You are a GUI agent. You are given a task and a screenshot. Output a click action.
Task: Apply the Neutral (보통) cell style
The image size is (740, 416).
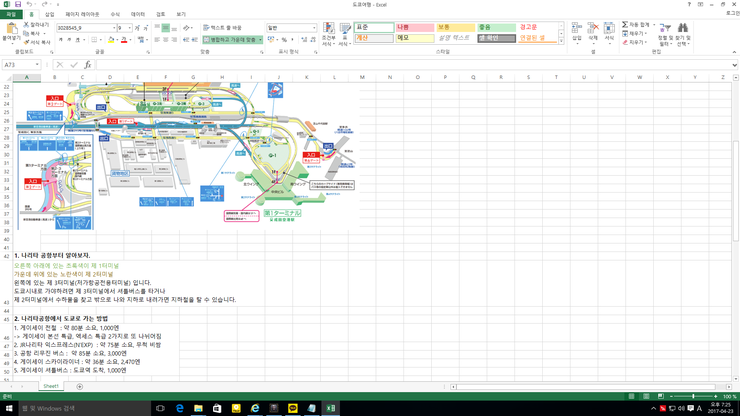point(455,27)
